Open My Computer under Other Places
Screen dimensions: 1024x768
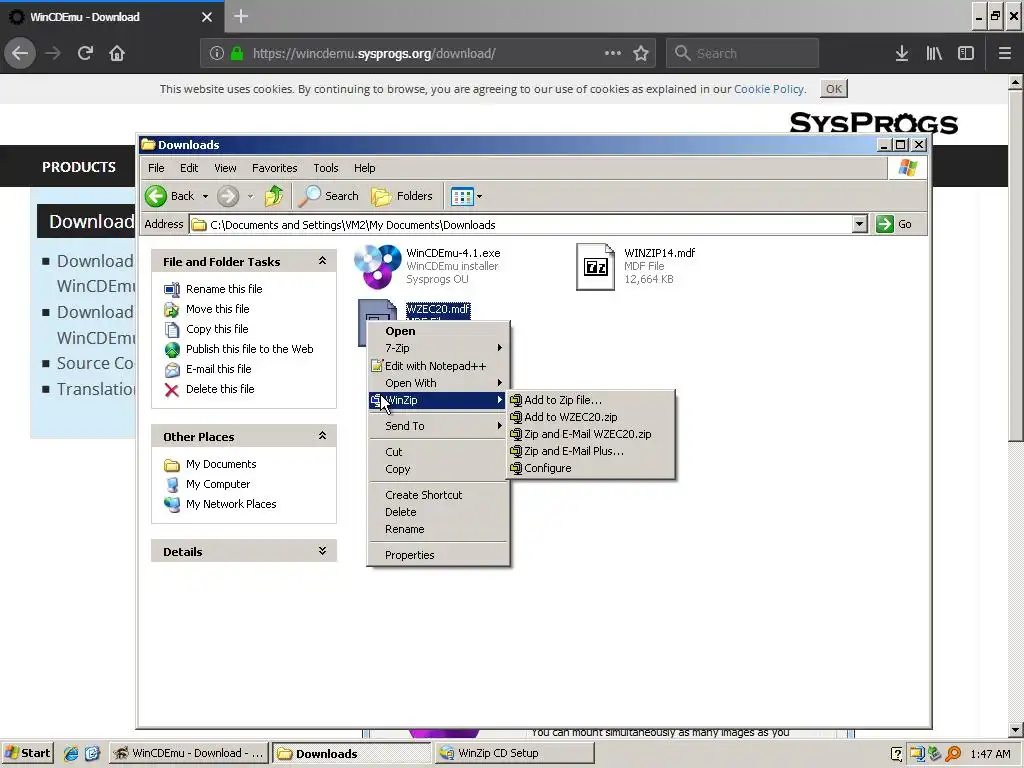[x=217, y=484]
